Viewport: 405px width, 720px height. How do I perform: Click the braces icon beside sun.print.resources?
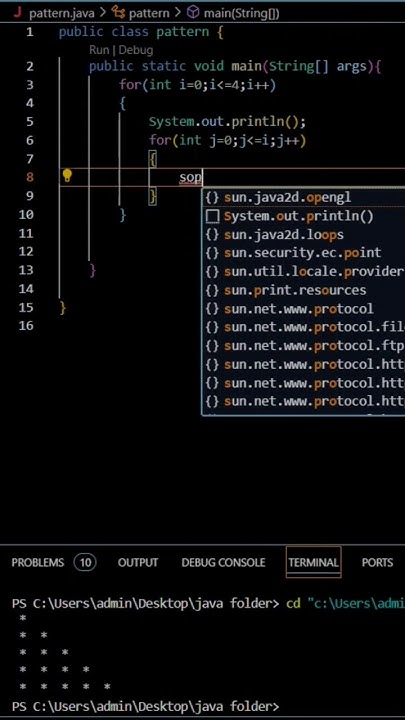(x=212, y=290)
